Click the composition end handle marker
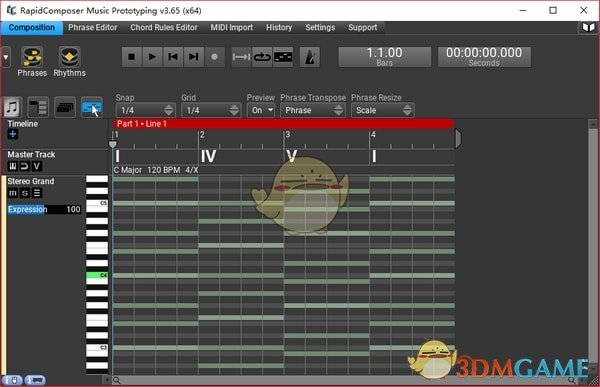Screen dimensions: 600x387 (458, 138)
